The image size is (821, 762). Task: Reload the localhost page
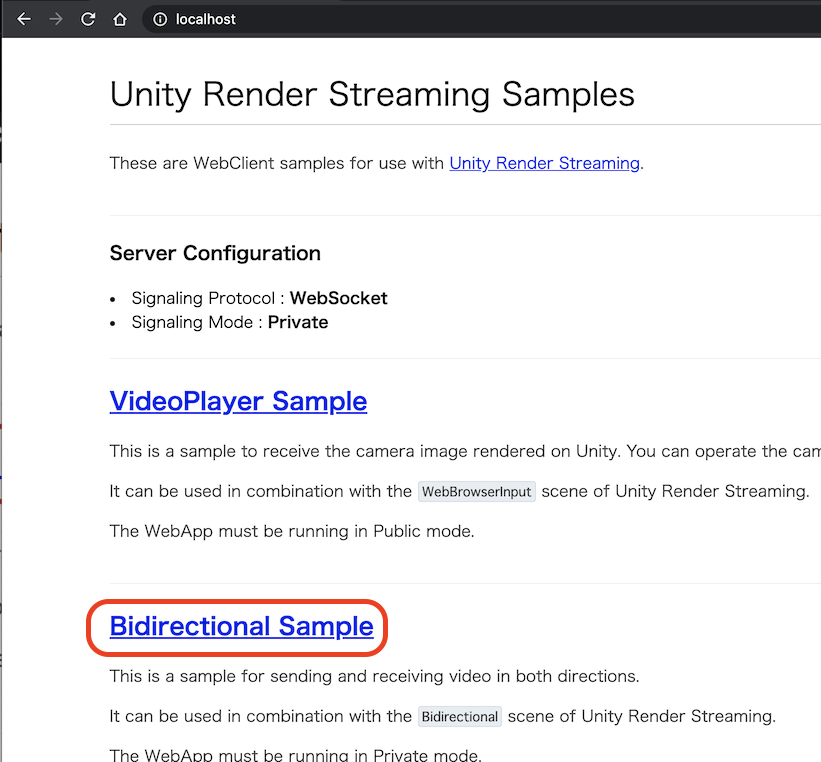pos(88,18)
